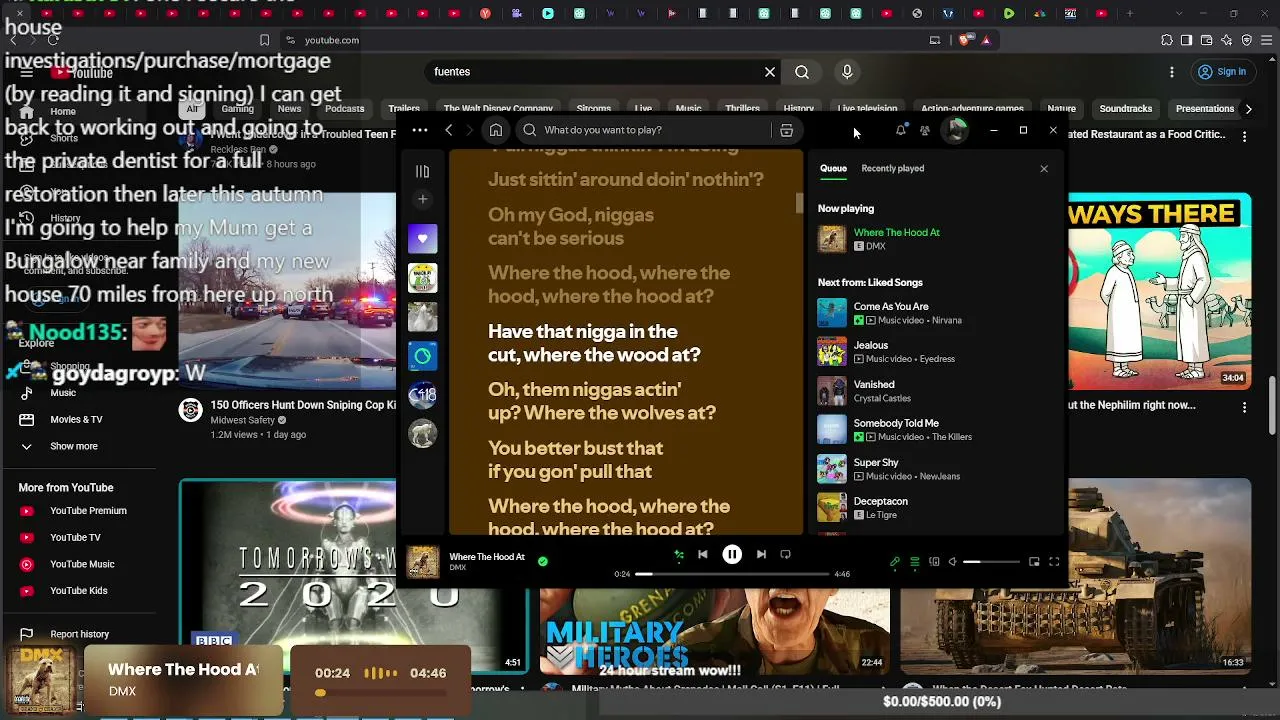1280x720 pixels.
Task: Open Liked Songs heart playlist
Action: 422,238
